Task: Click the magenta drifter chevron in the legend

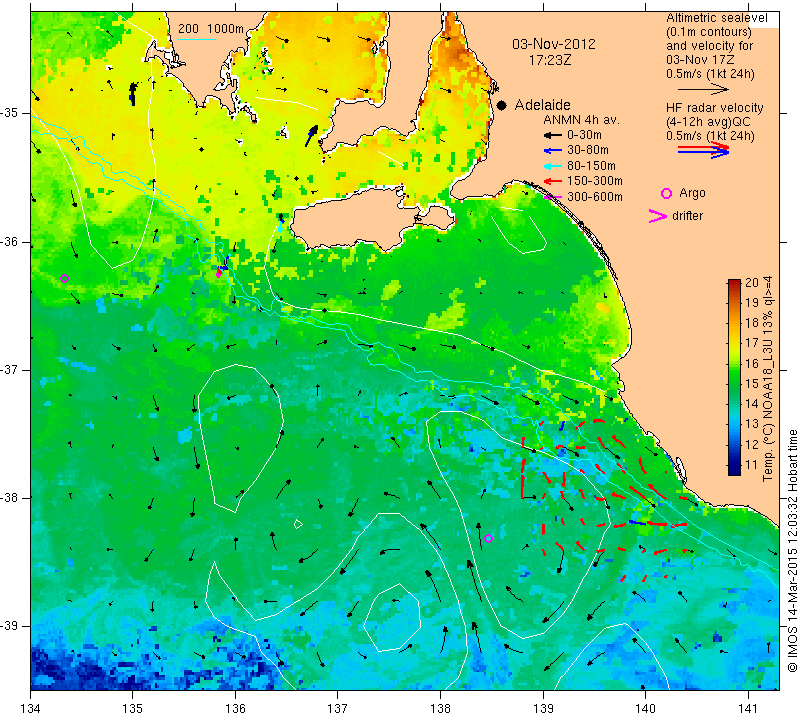Action: (658, 216)
